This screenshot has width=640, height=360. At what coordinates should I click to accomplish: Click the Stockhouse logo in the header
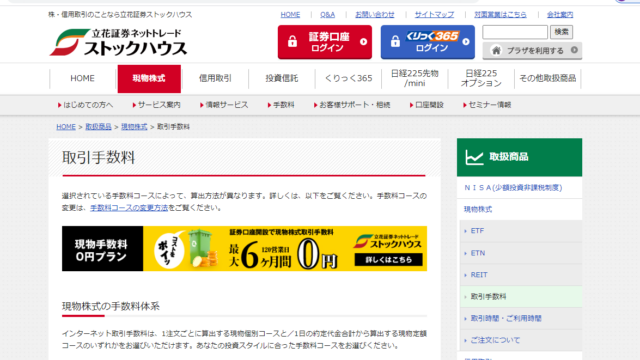[118, 42]
